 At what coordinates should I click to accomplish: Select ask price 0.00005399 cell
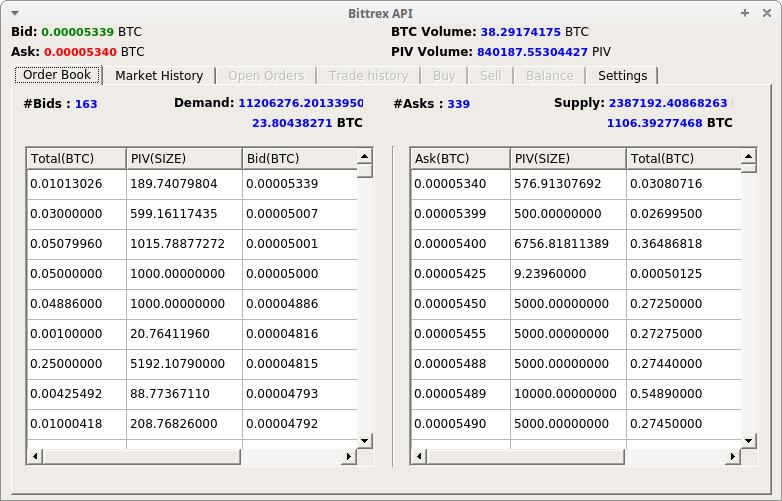[460, 214]
